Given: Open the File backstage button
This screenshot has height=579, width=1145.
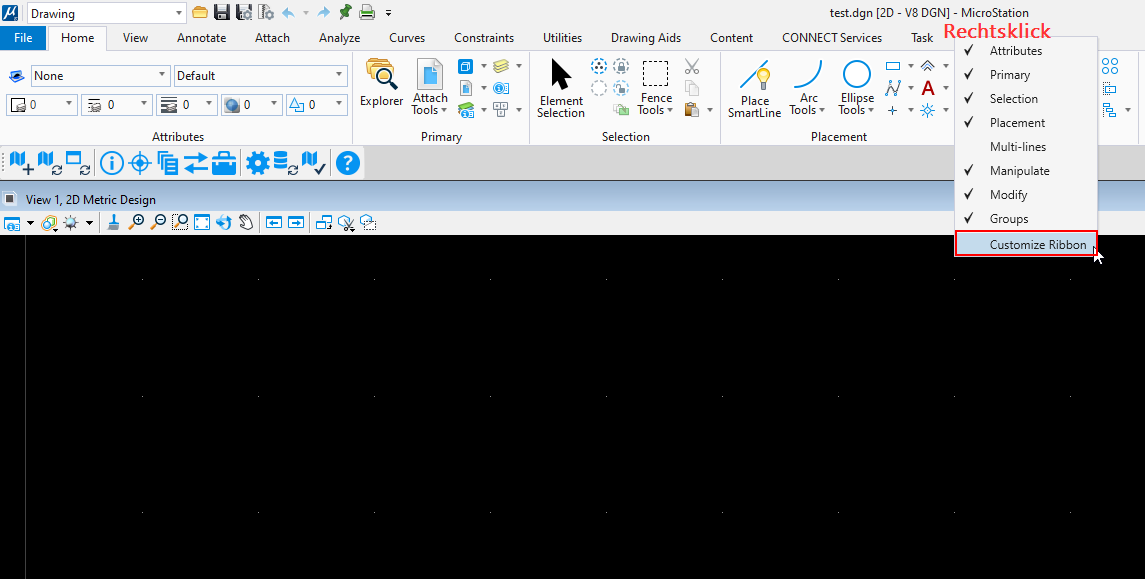Looking at the screenshot, I should 23,38.
